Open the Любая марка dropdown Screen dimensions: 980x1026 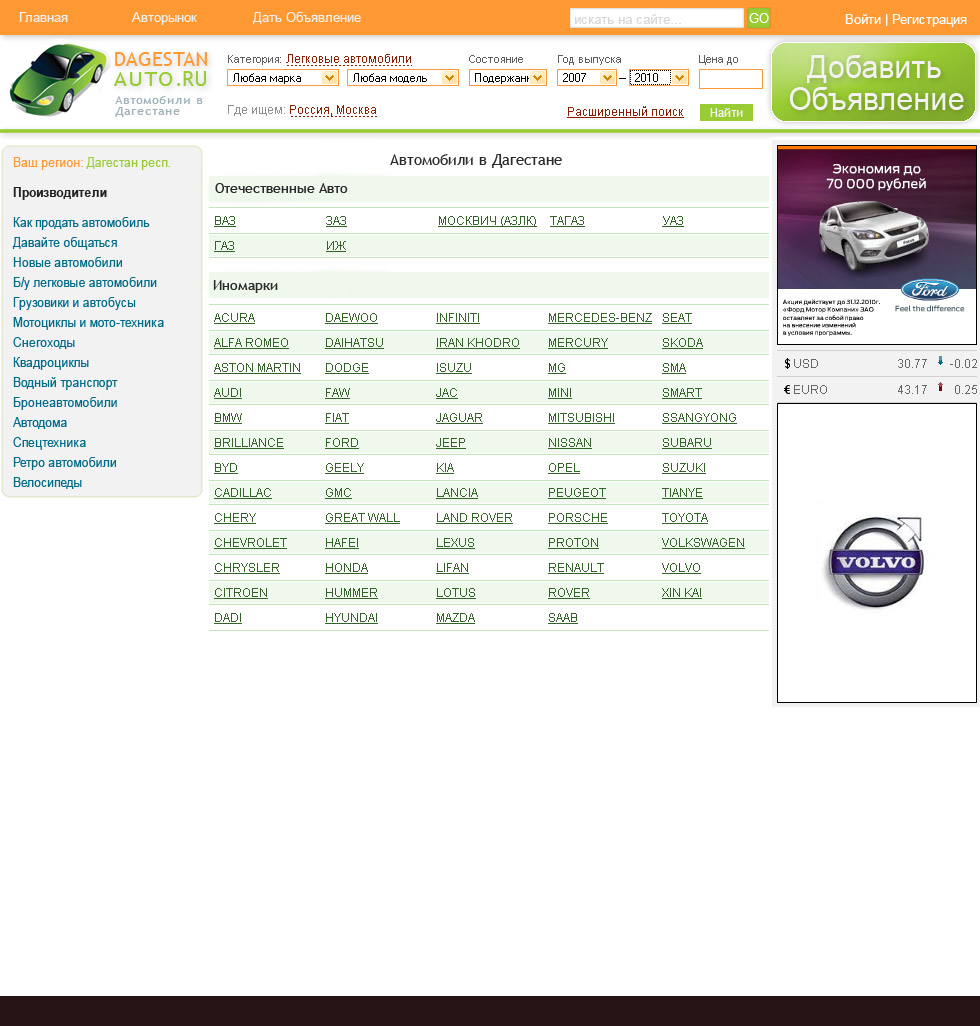283,78
